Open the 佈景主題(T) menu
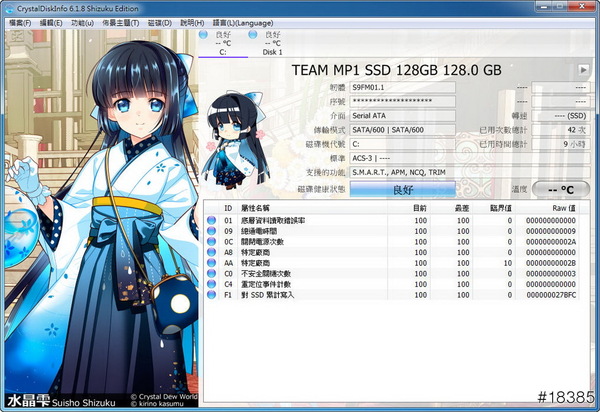Image resolution: width=600 pixels, height=412 pixels. coord(119,21)
